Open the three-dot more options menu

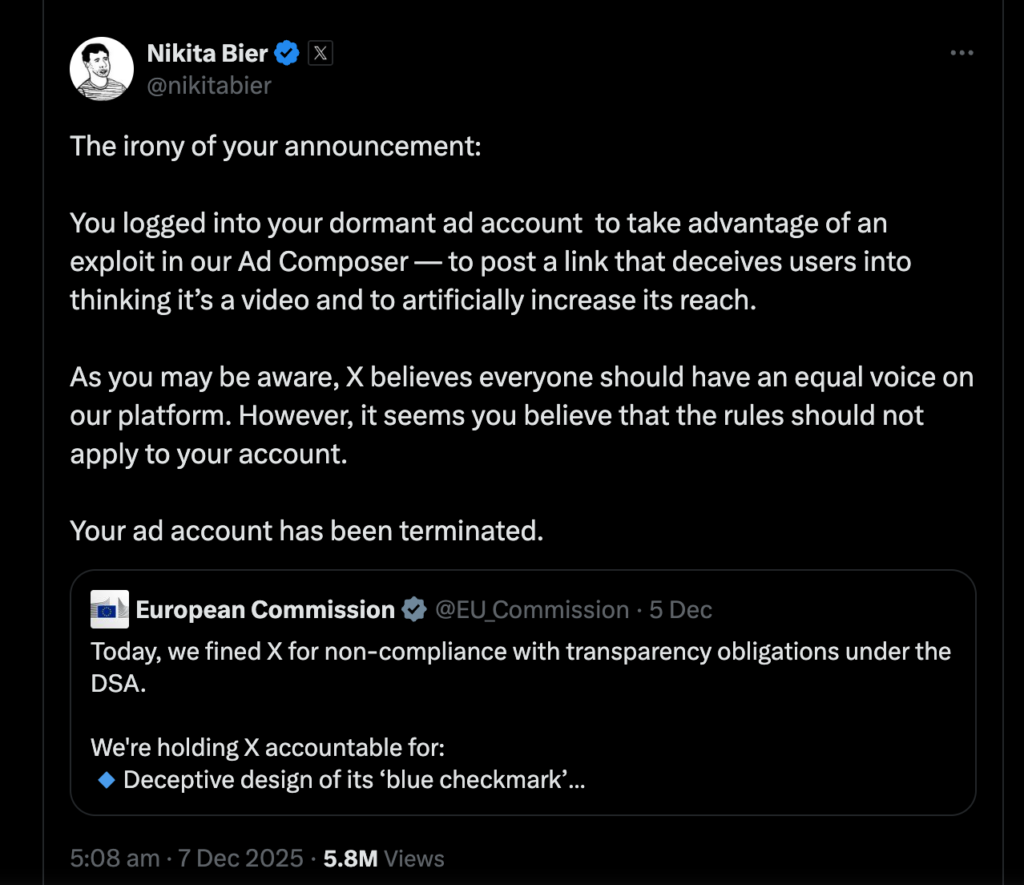[x=961, y=54]
